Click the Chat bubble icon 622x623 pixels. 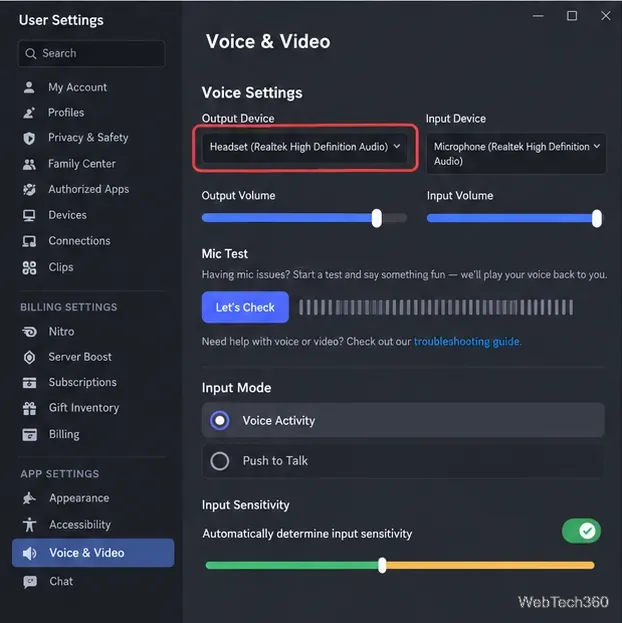pos(30,582)
